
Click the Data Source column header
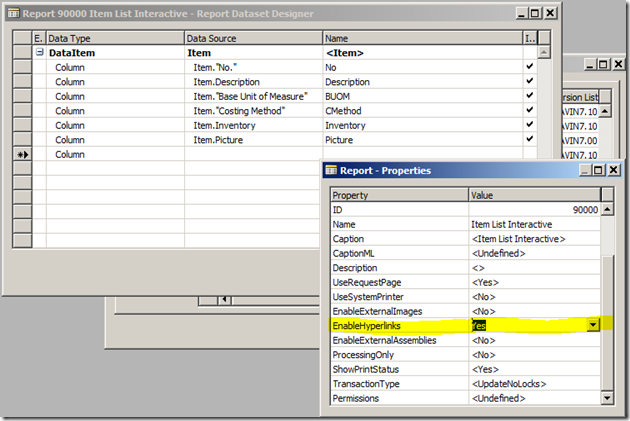pyautogui.click(x=254, y=38)
